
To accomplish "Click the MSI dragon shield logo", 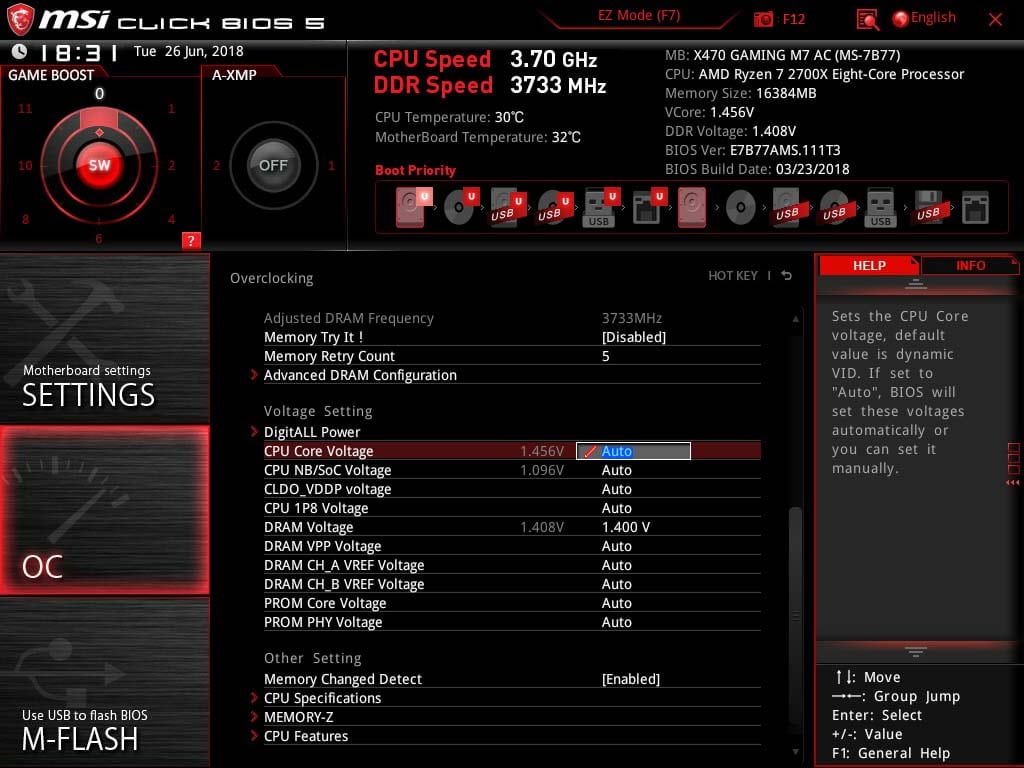I will (20, 20).
